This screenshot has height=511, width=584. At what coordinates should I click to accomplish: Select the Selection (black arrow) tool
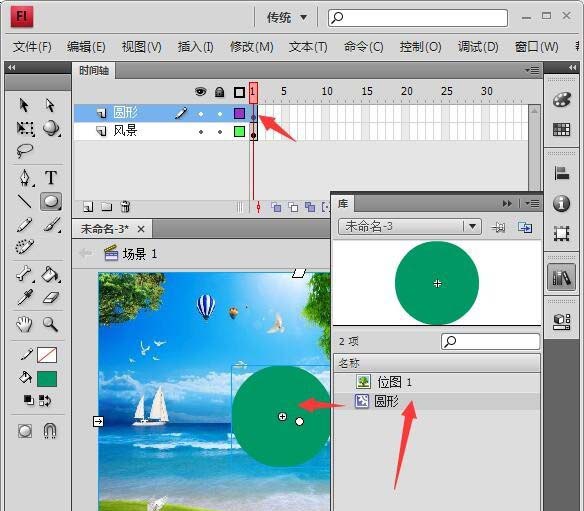pos(24,105)
